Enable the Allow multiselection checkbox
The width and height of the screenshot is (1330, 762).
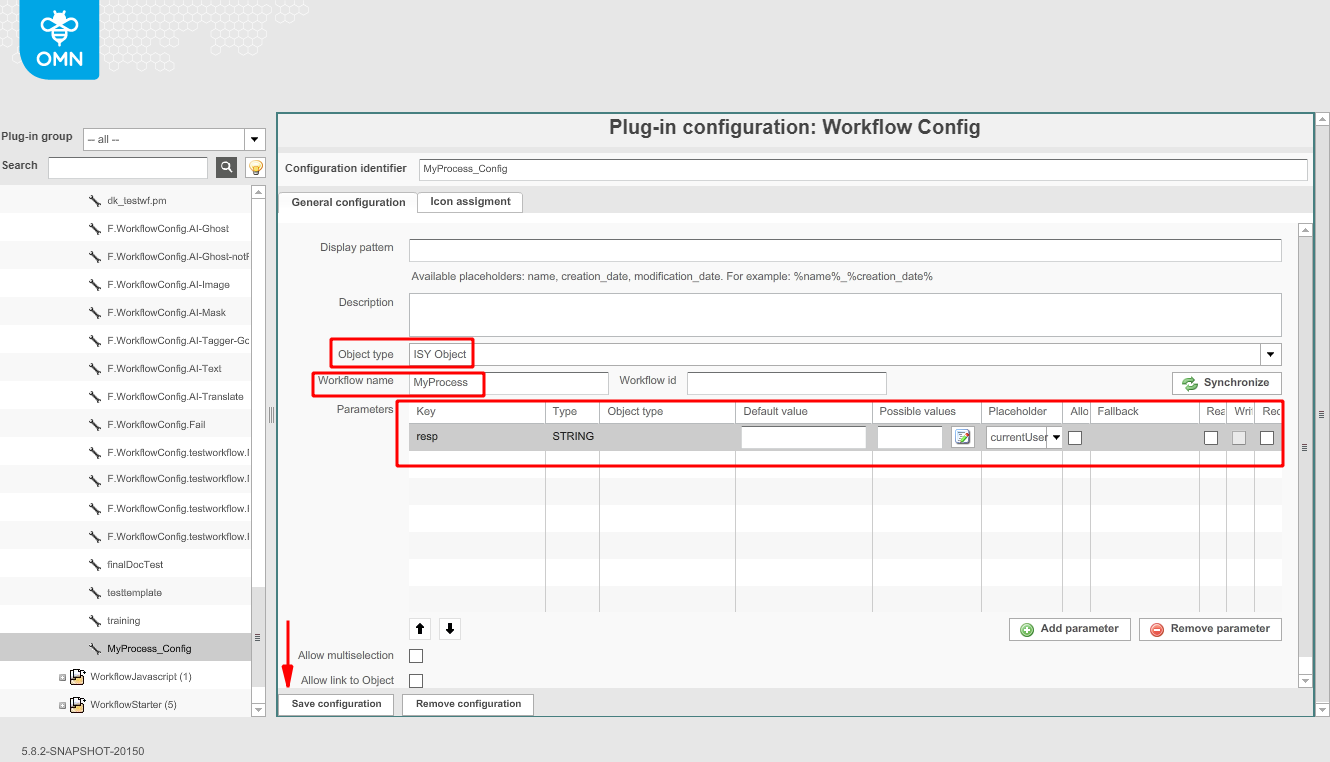point(416,656)
